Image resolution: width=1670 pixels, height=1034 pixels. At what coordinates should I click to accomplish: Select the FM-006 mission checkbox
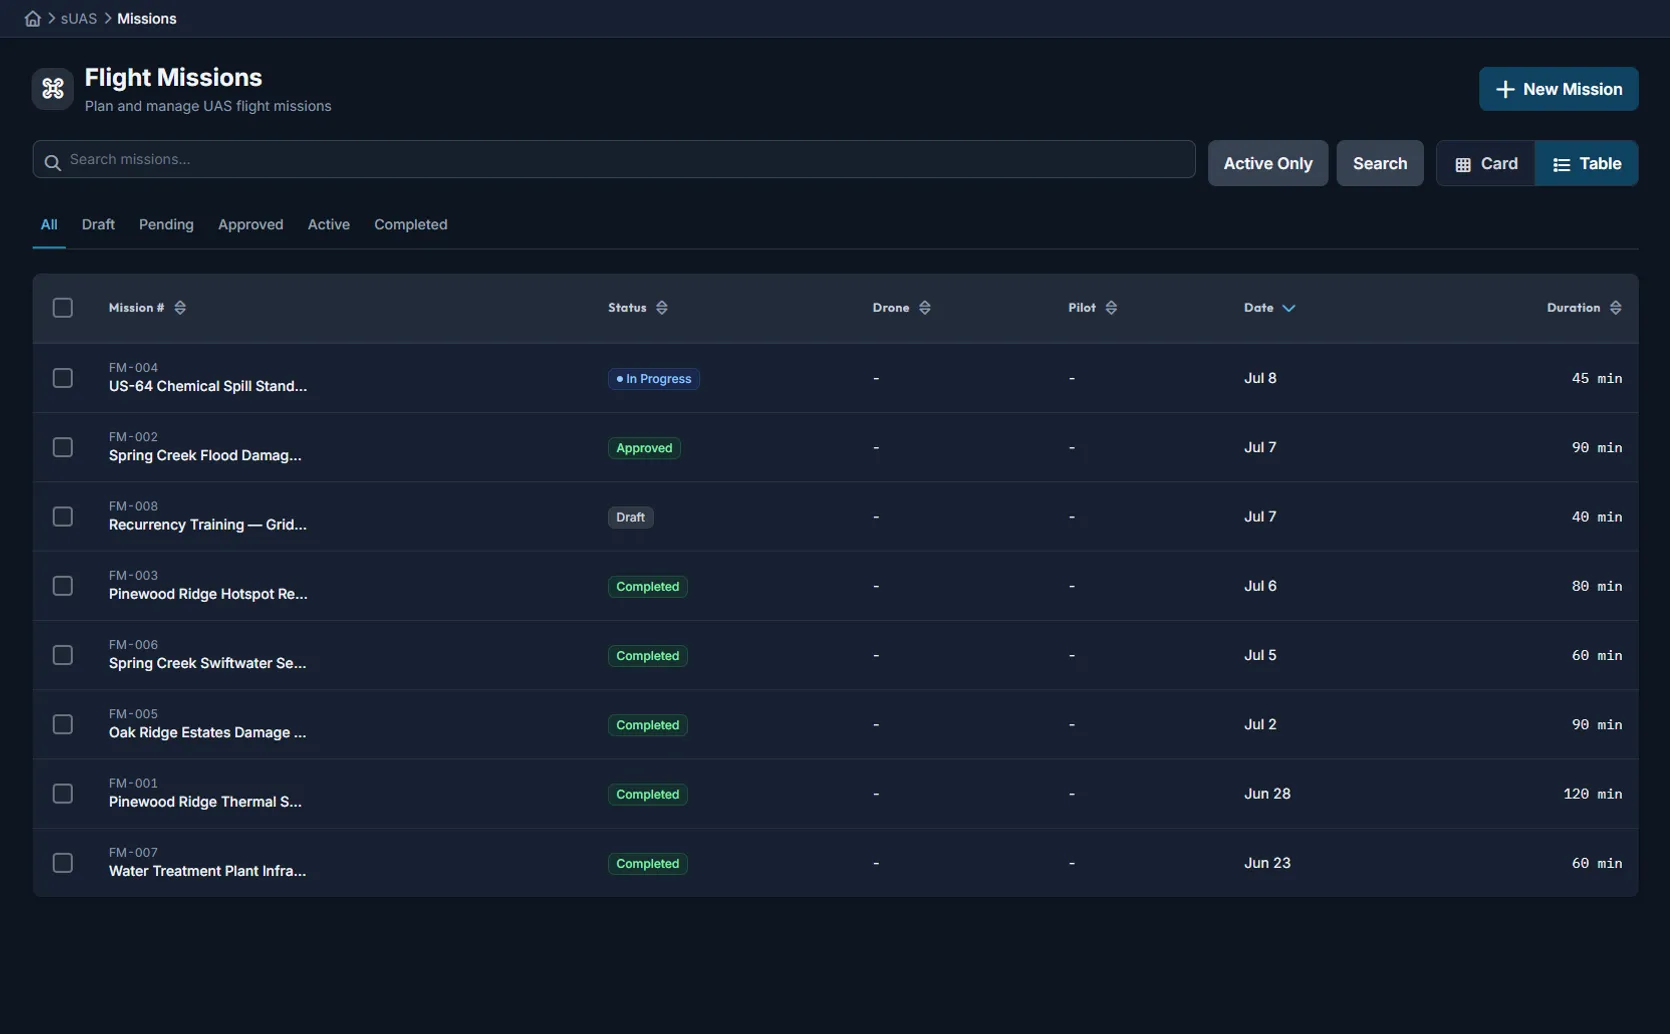(63, 655)
